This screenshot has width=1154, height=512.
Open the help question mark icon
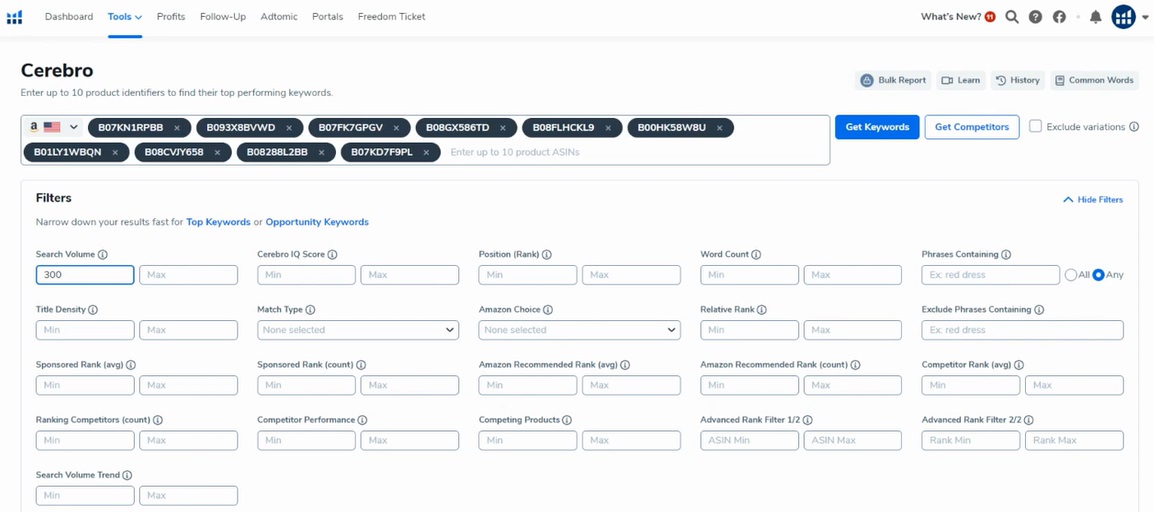[1036, 17]
